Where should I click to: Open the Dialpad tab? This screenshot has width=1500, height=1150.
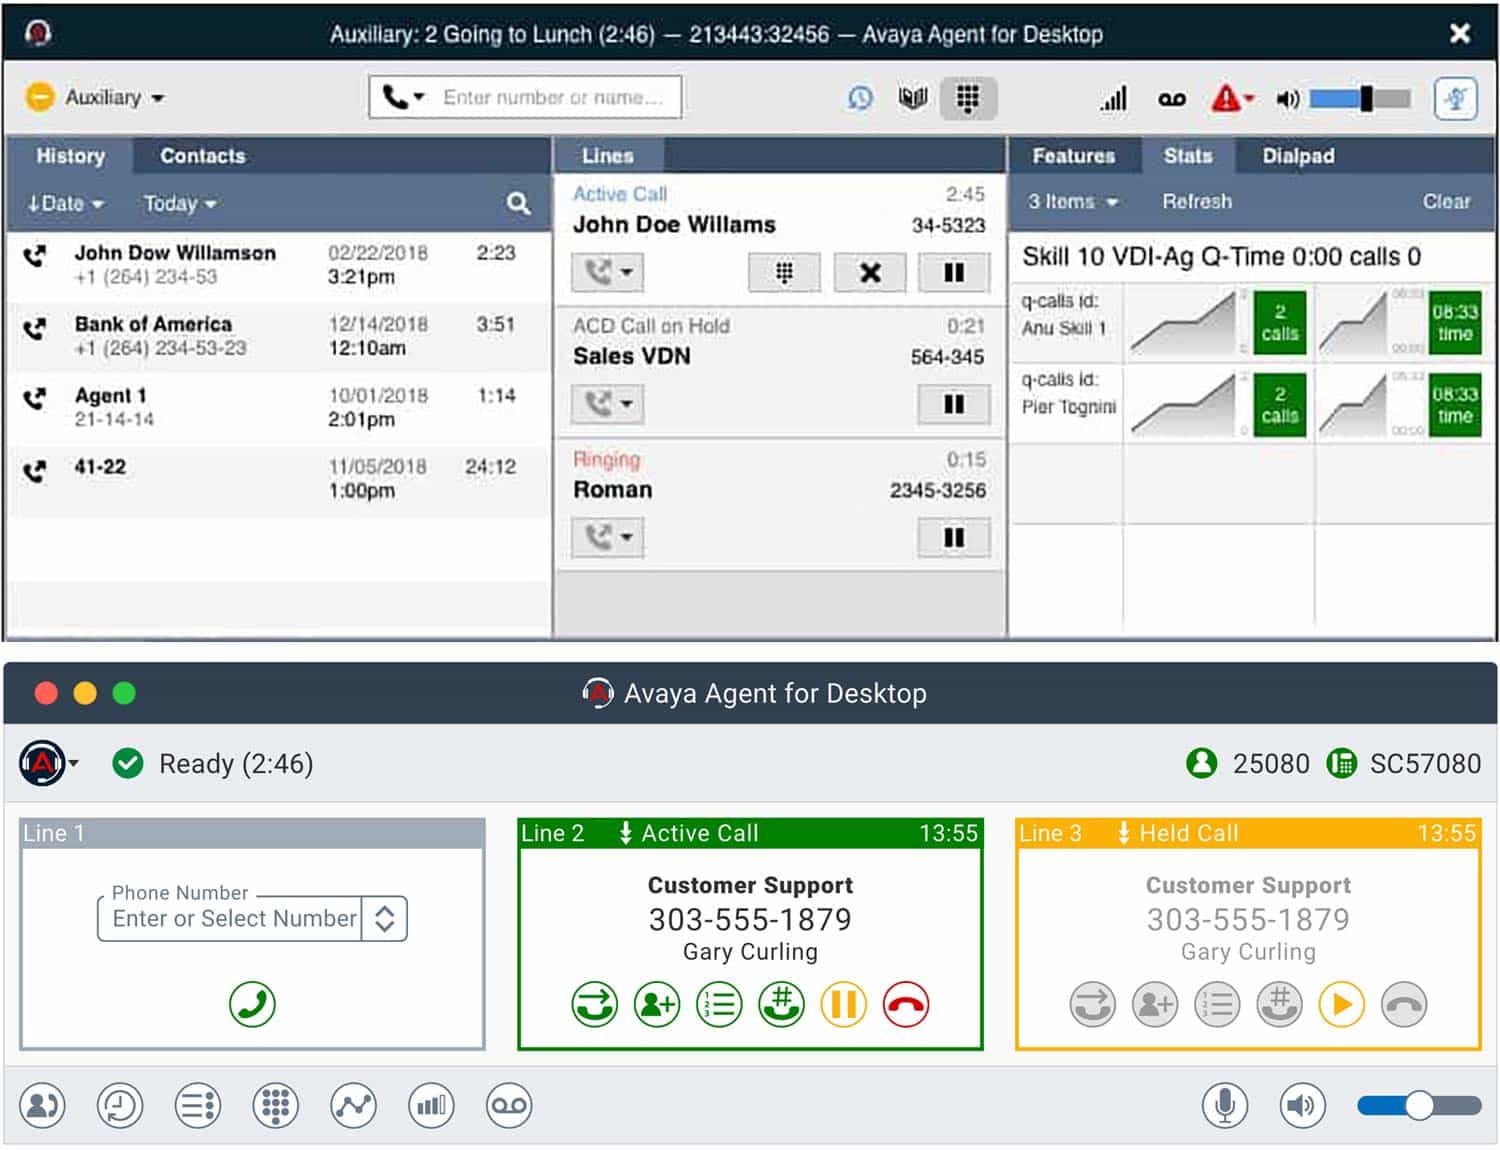click(1298, 156)
